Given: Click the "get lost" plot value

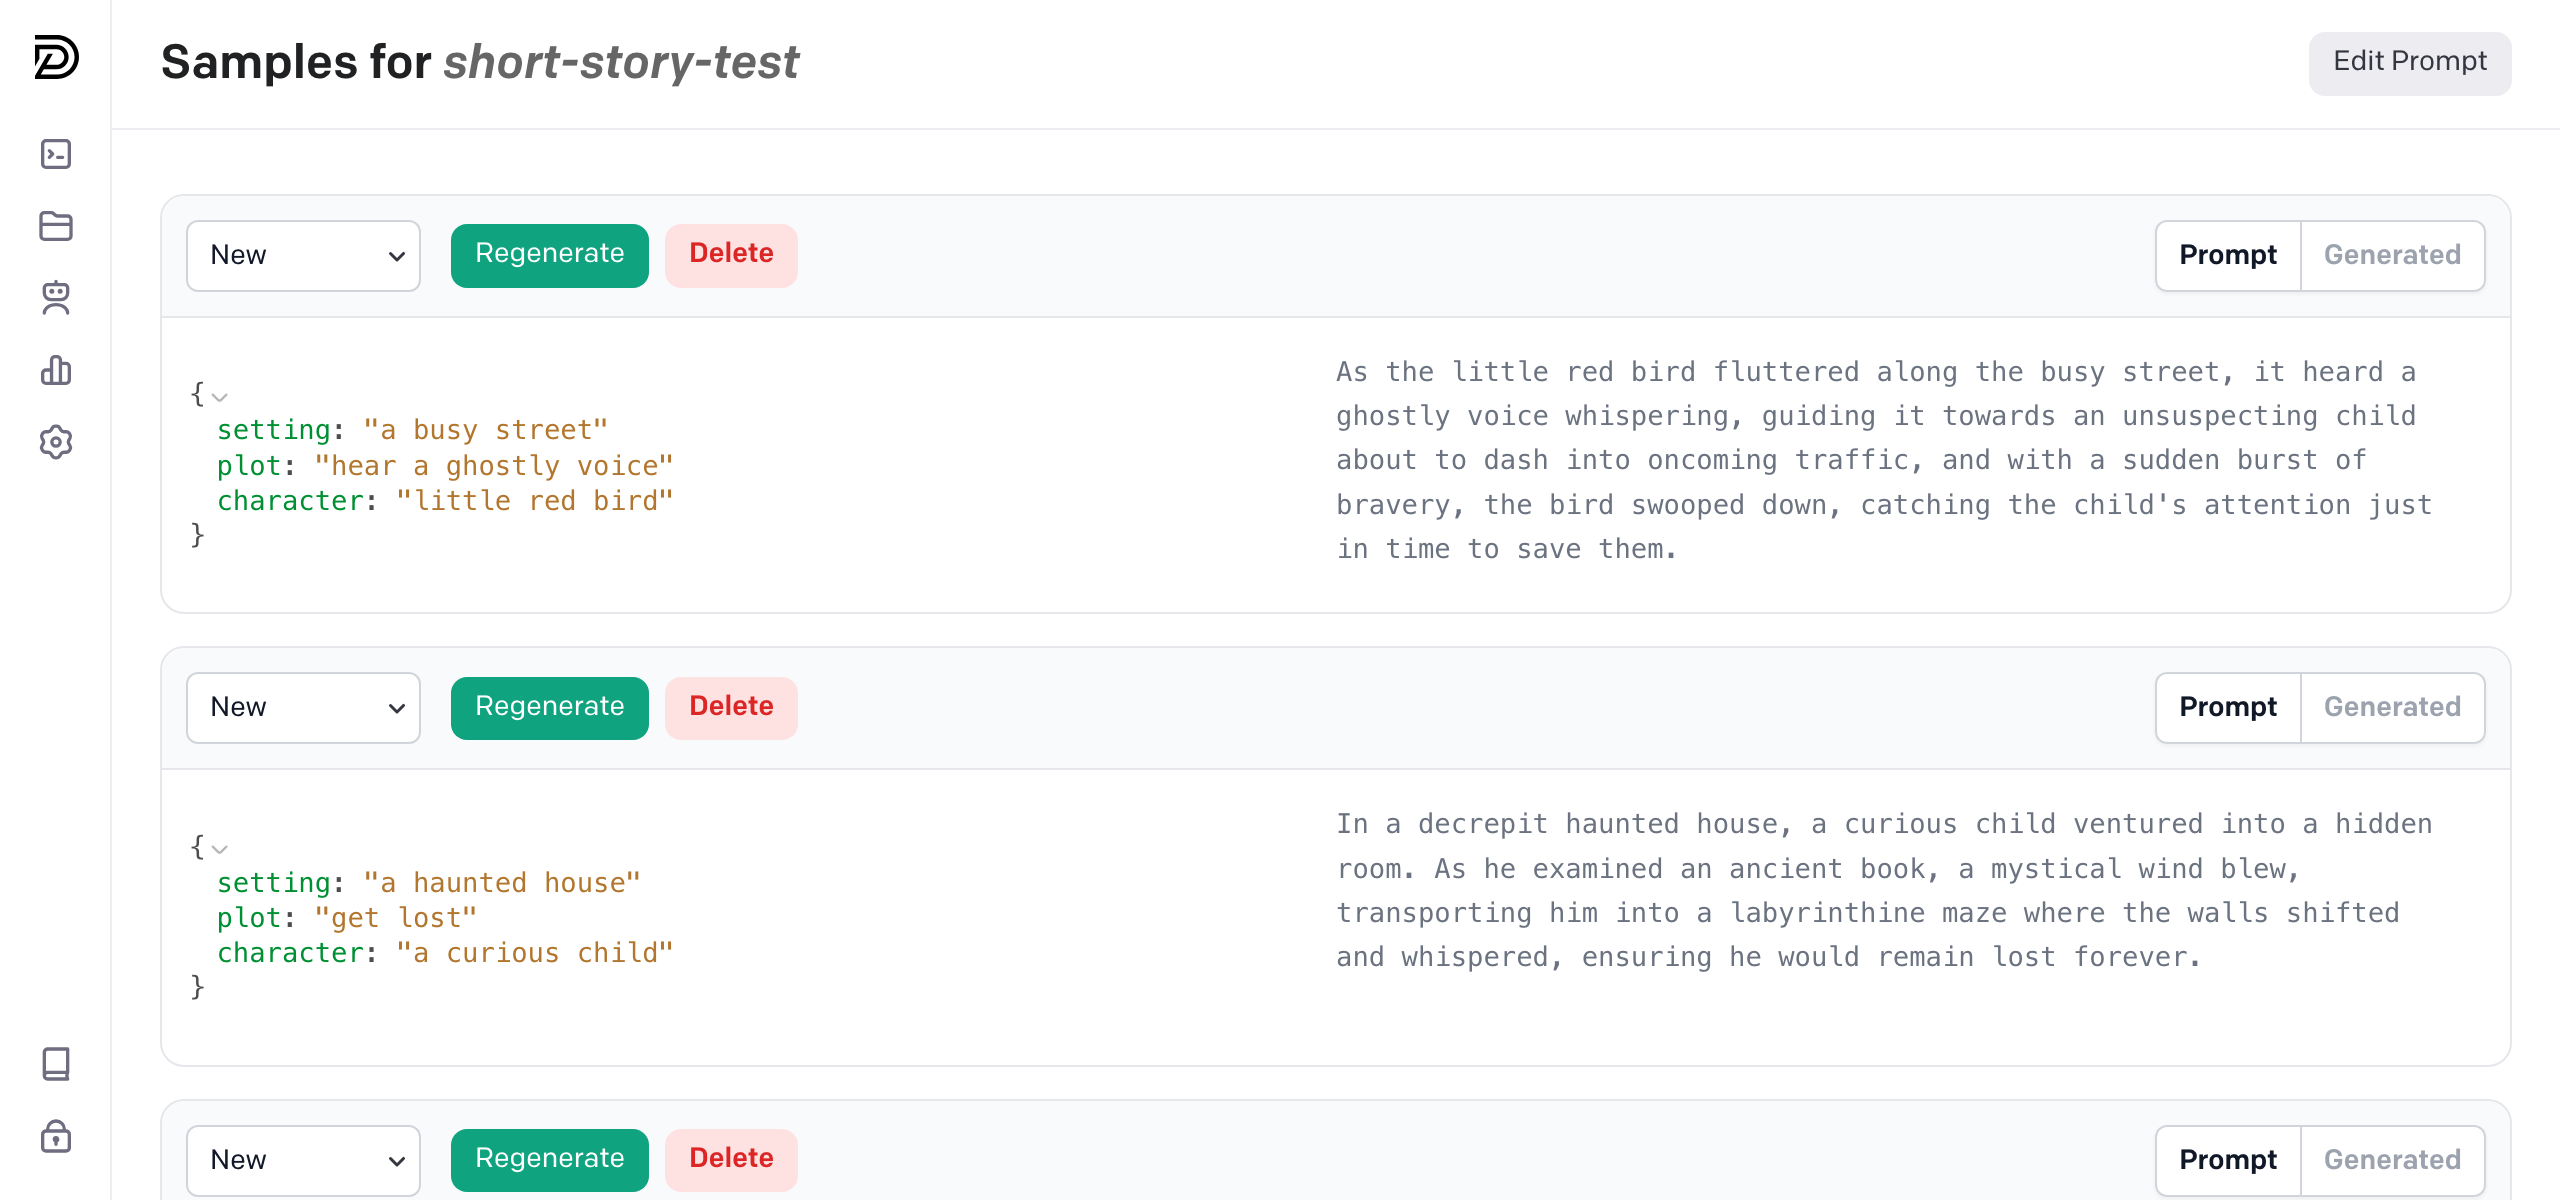Looking at the screenshot, I should [396, 918].
